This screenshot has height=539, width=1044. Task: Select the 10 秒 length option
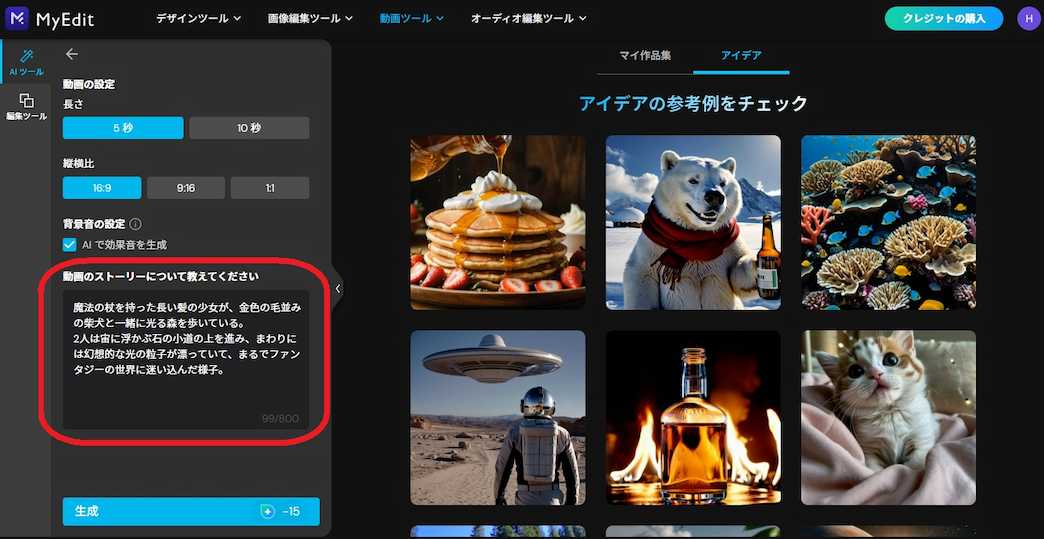coord(249,128)
